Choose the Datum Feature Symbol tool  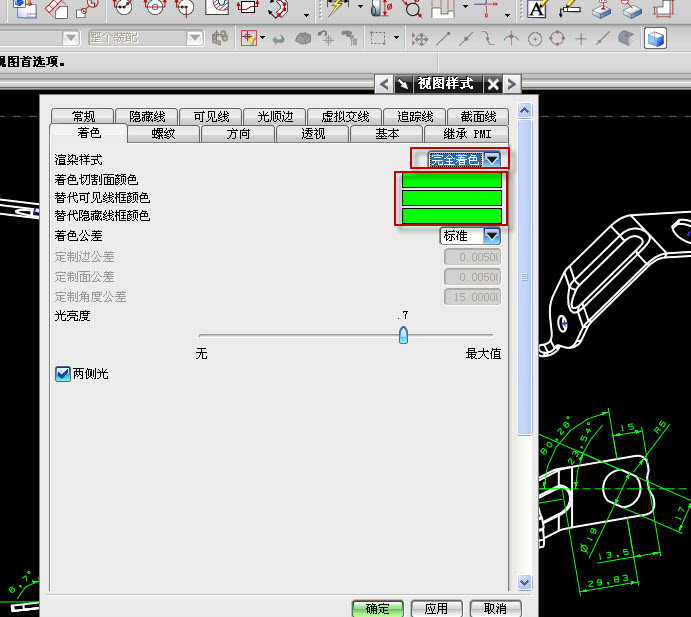click(602, 8)
